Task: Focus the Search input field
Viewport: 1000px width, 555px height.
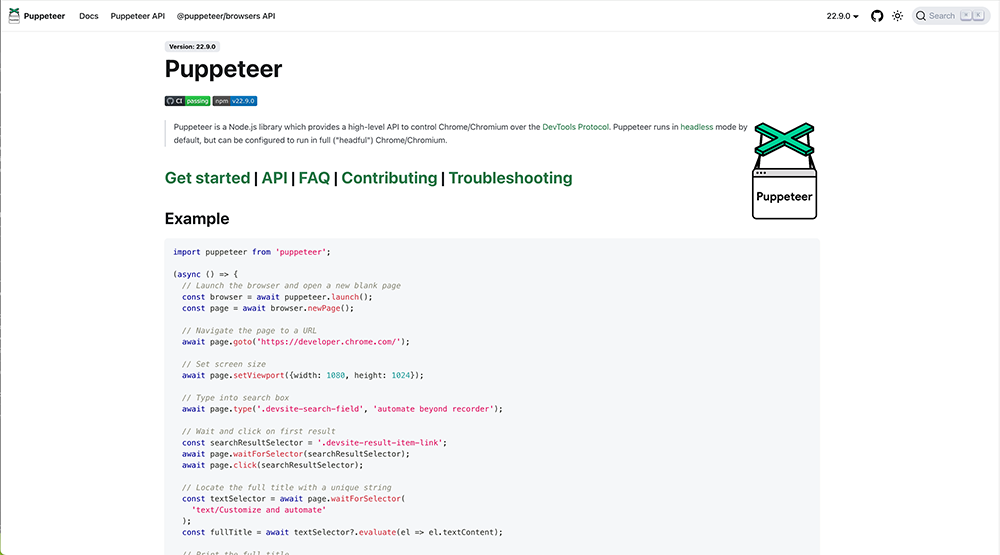Action: pyautogui.click(x=951, y=16)
